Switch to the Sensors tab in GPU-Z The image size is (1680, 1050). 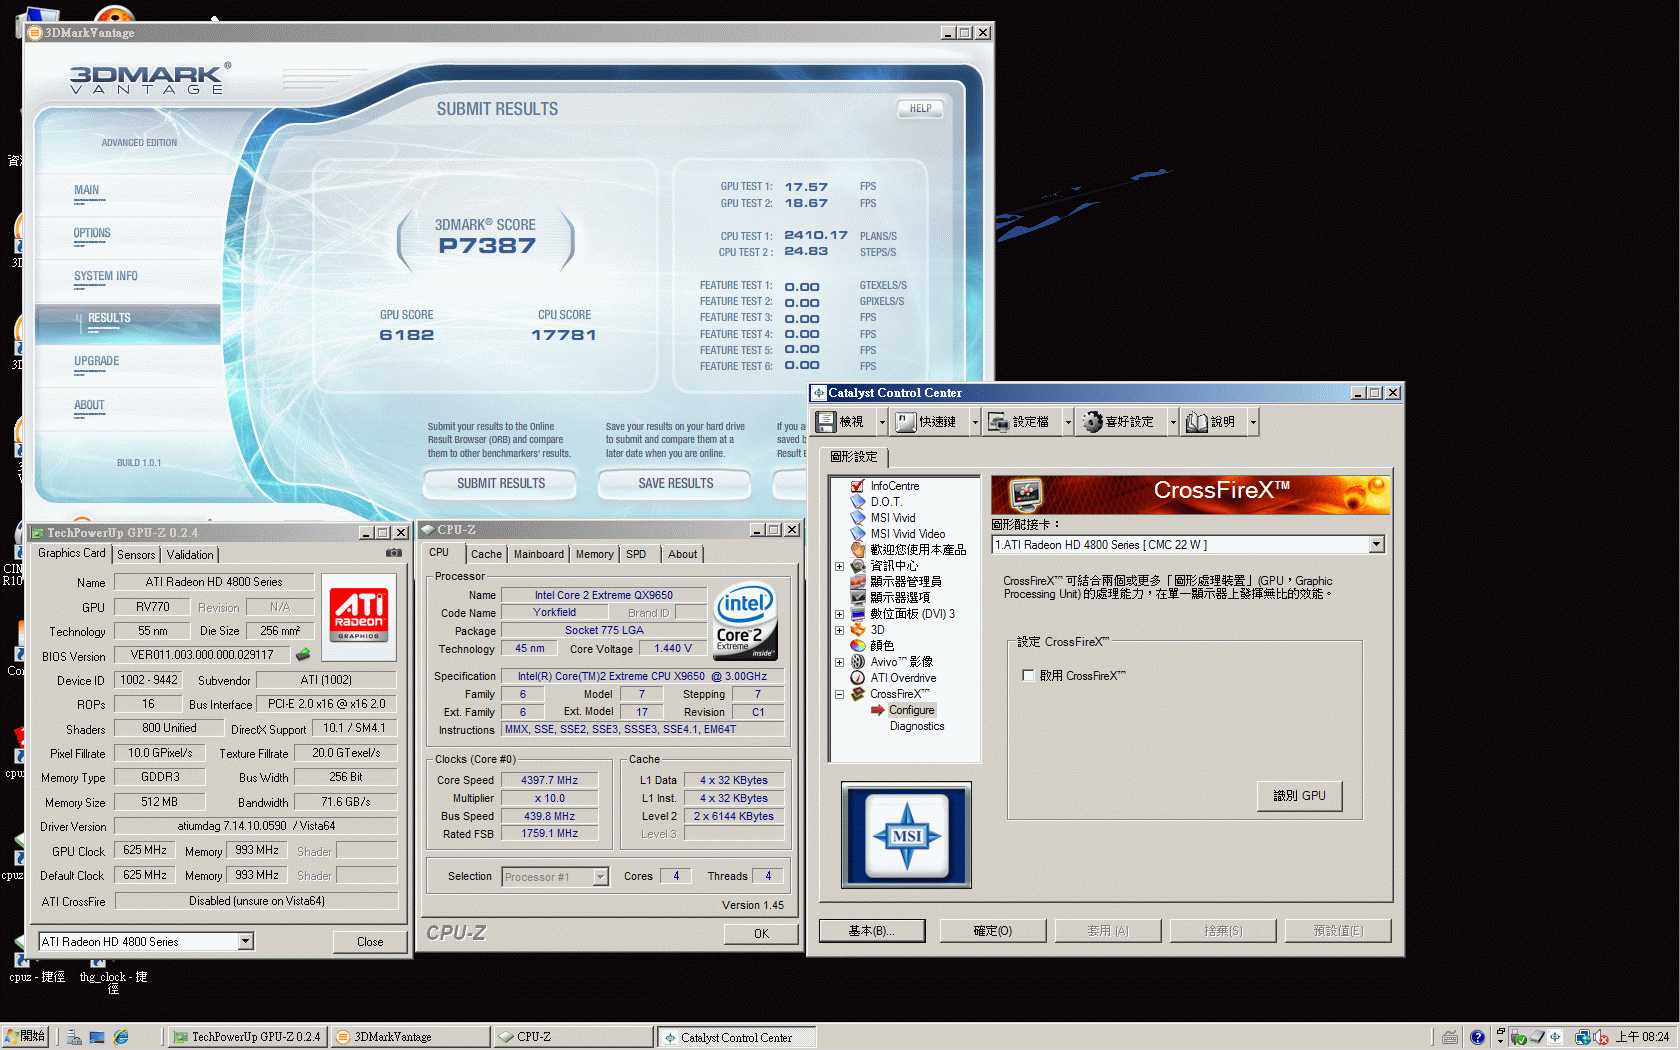pyautogui.click(x=136, y=555)
